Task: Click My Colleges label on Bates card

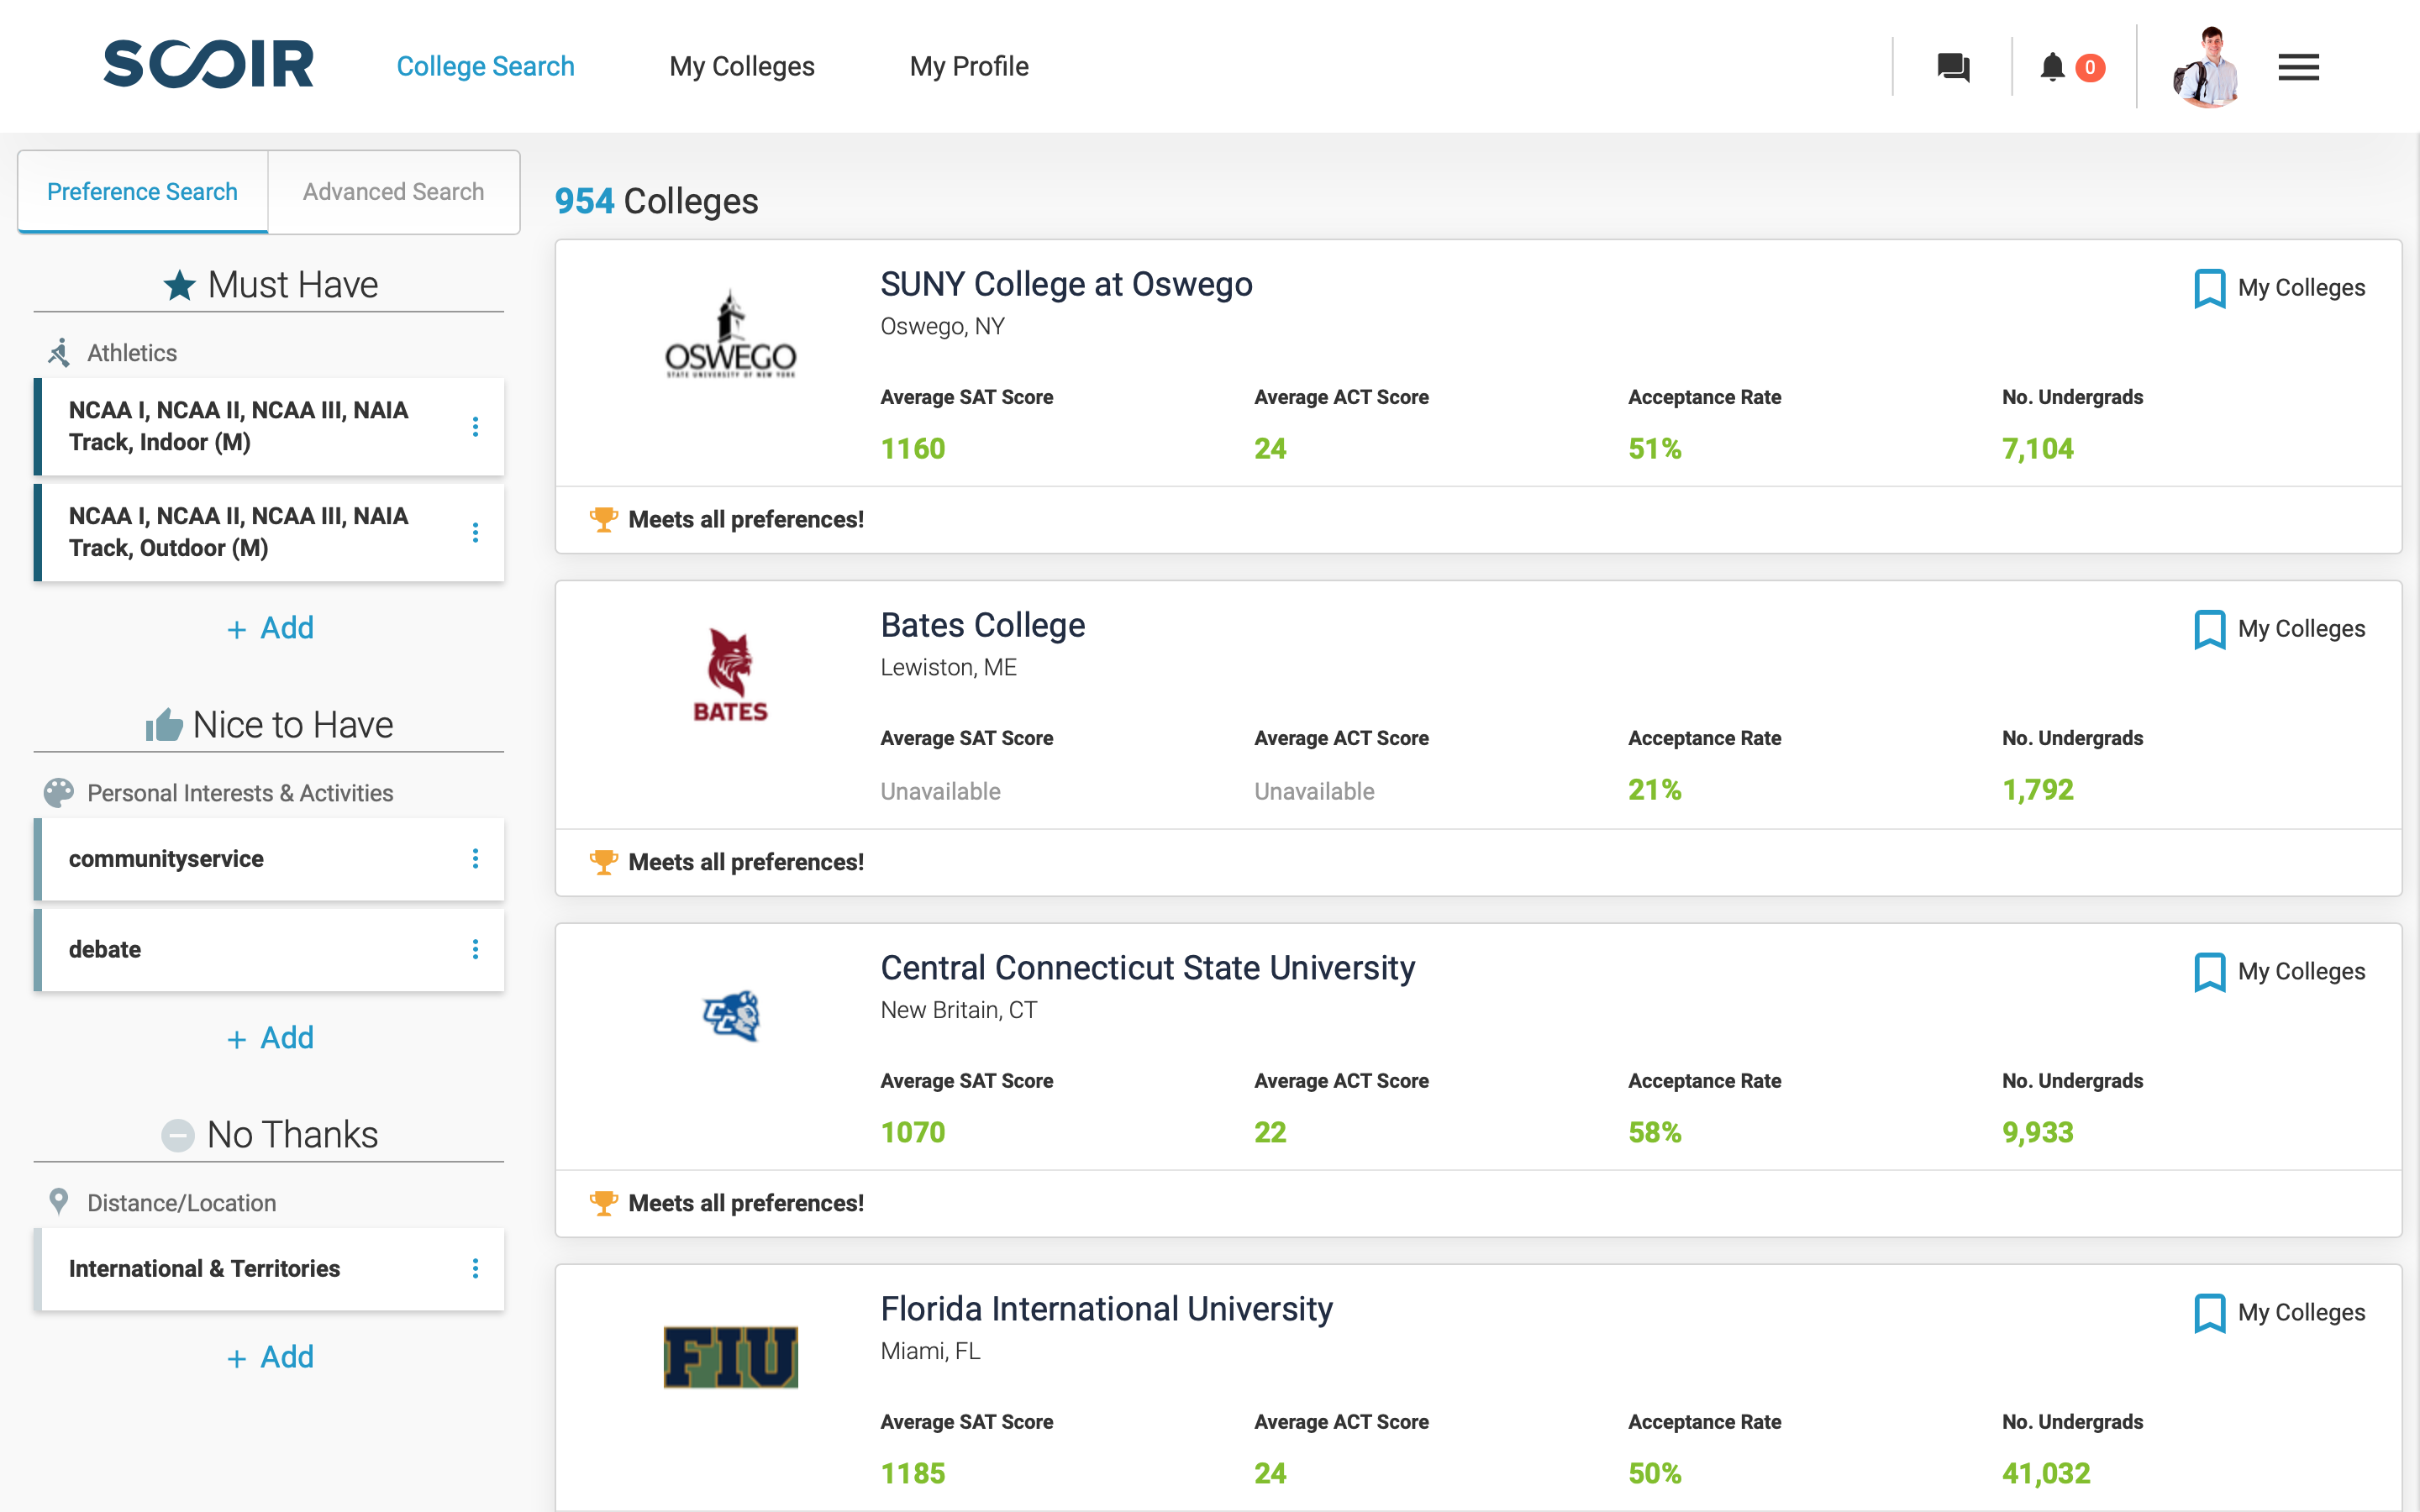Action: click(2301, 629)
